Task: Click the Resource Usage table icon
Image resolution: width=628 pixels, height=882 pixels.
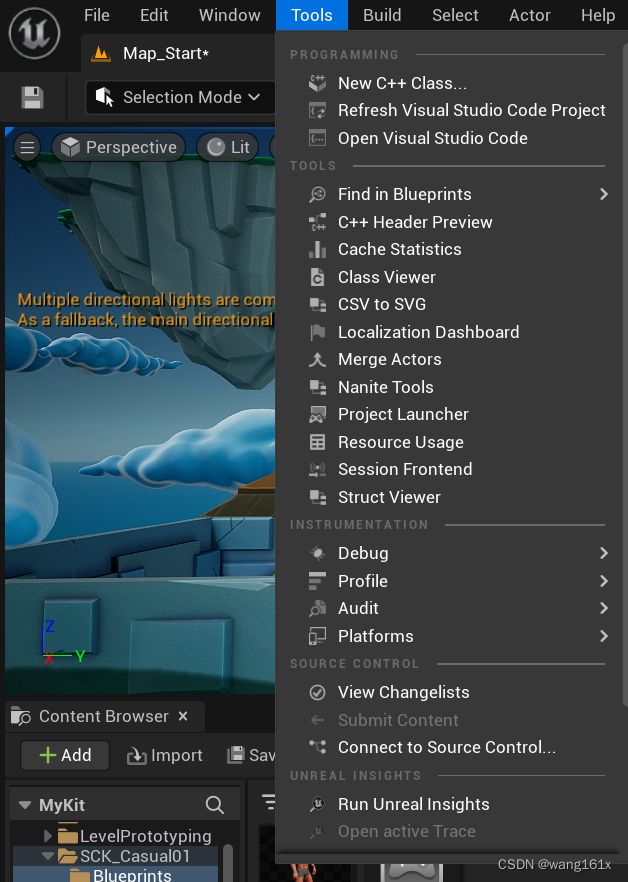Action: (x=317, y=442)
